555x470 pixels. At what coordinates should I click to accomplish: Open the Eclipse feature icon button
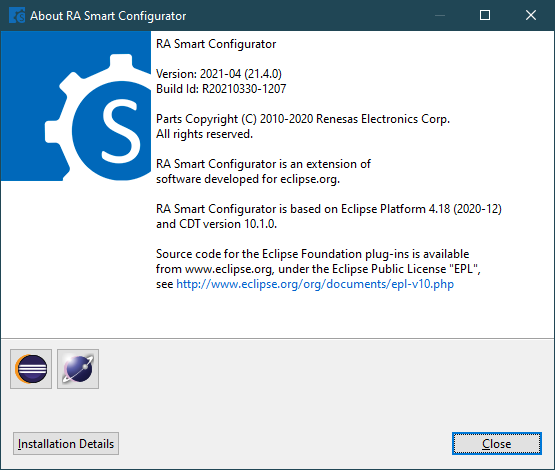(31, 369)
